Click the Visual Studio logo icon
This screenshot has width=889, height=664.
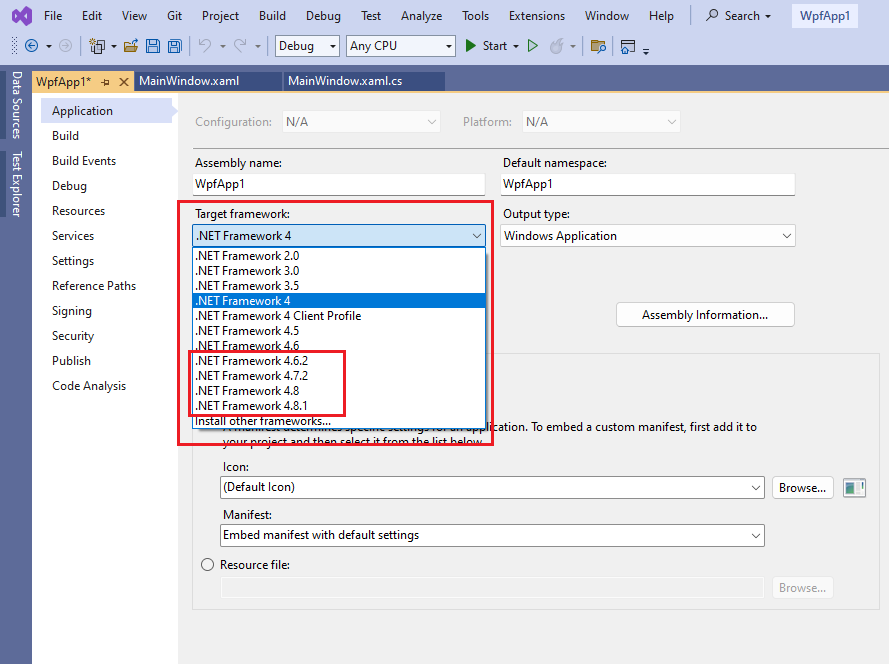[22, 16]
